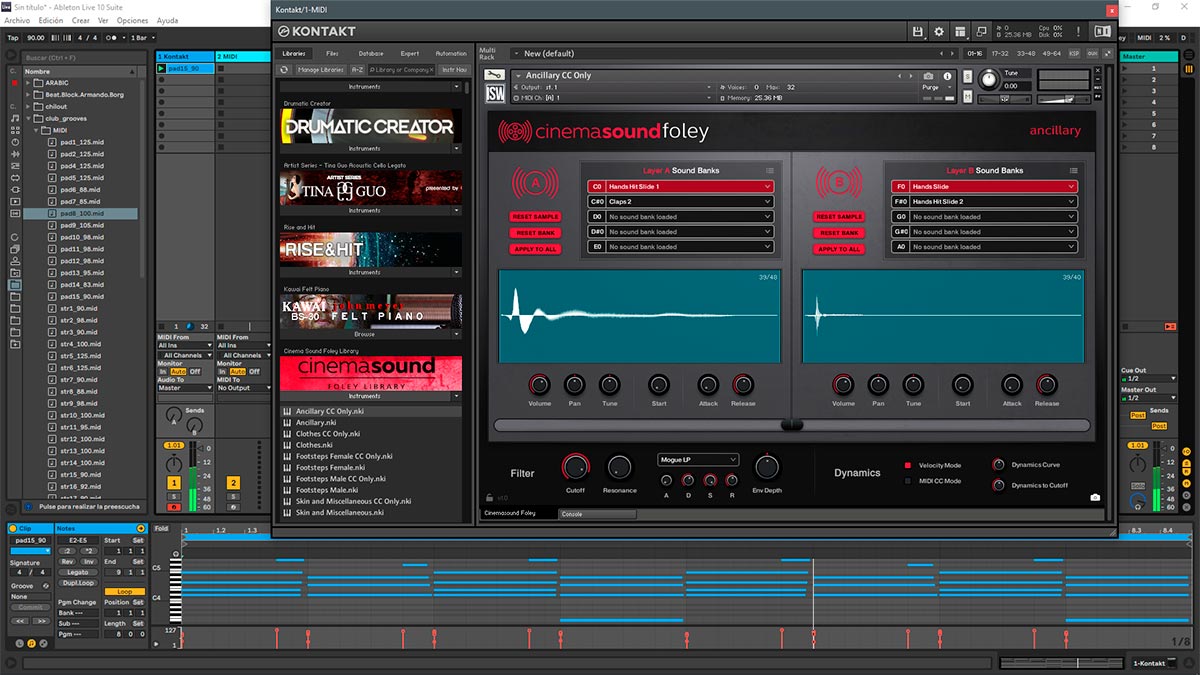Click Layer A APPLY TO ALL button

[x=535, y=248]
